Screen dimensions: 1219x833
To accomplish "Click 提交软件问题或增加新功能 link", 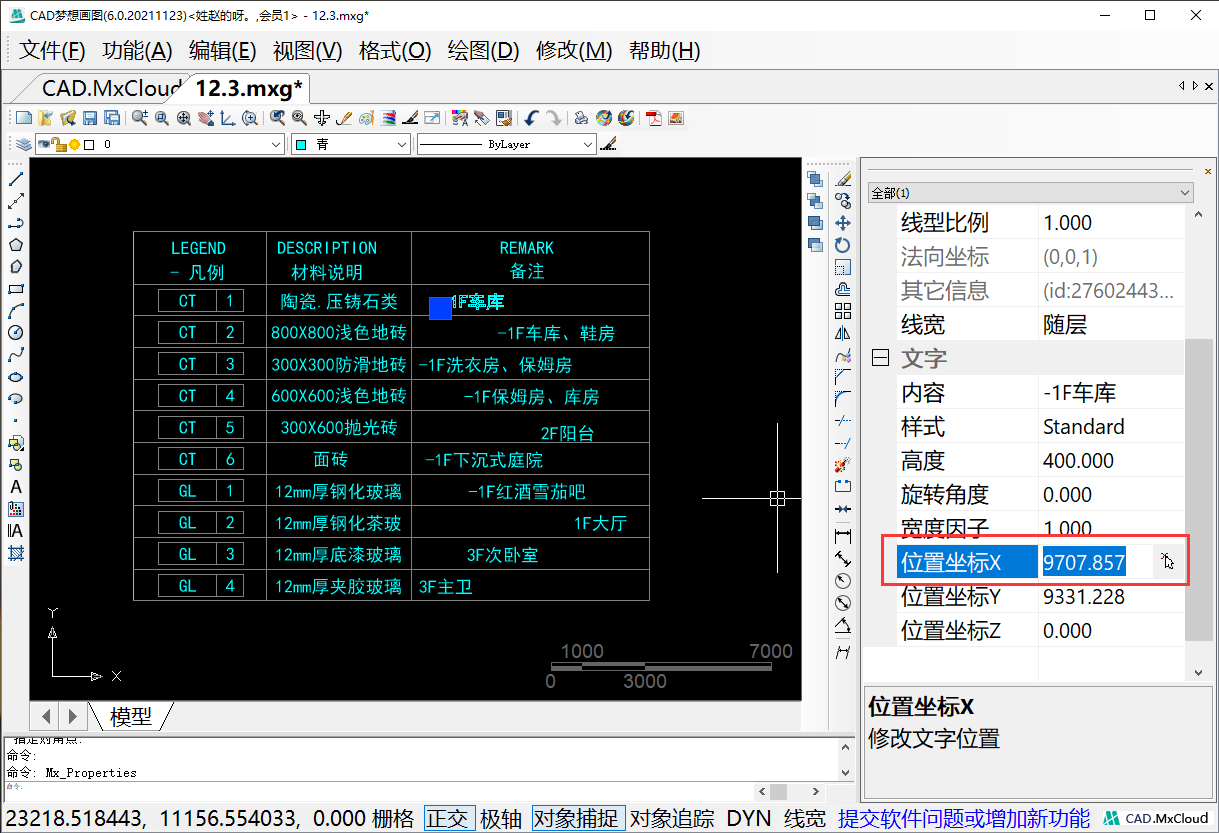I will (x=964, y=818).
